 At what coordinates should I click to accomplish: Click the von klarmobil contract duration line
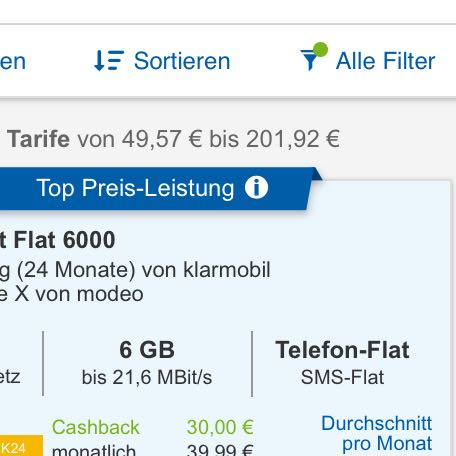[135, 269]
